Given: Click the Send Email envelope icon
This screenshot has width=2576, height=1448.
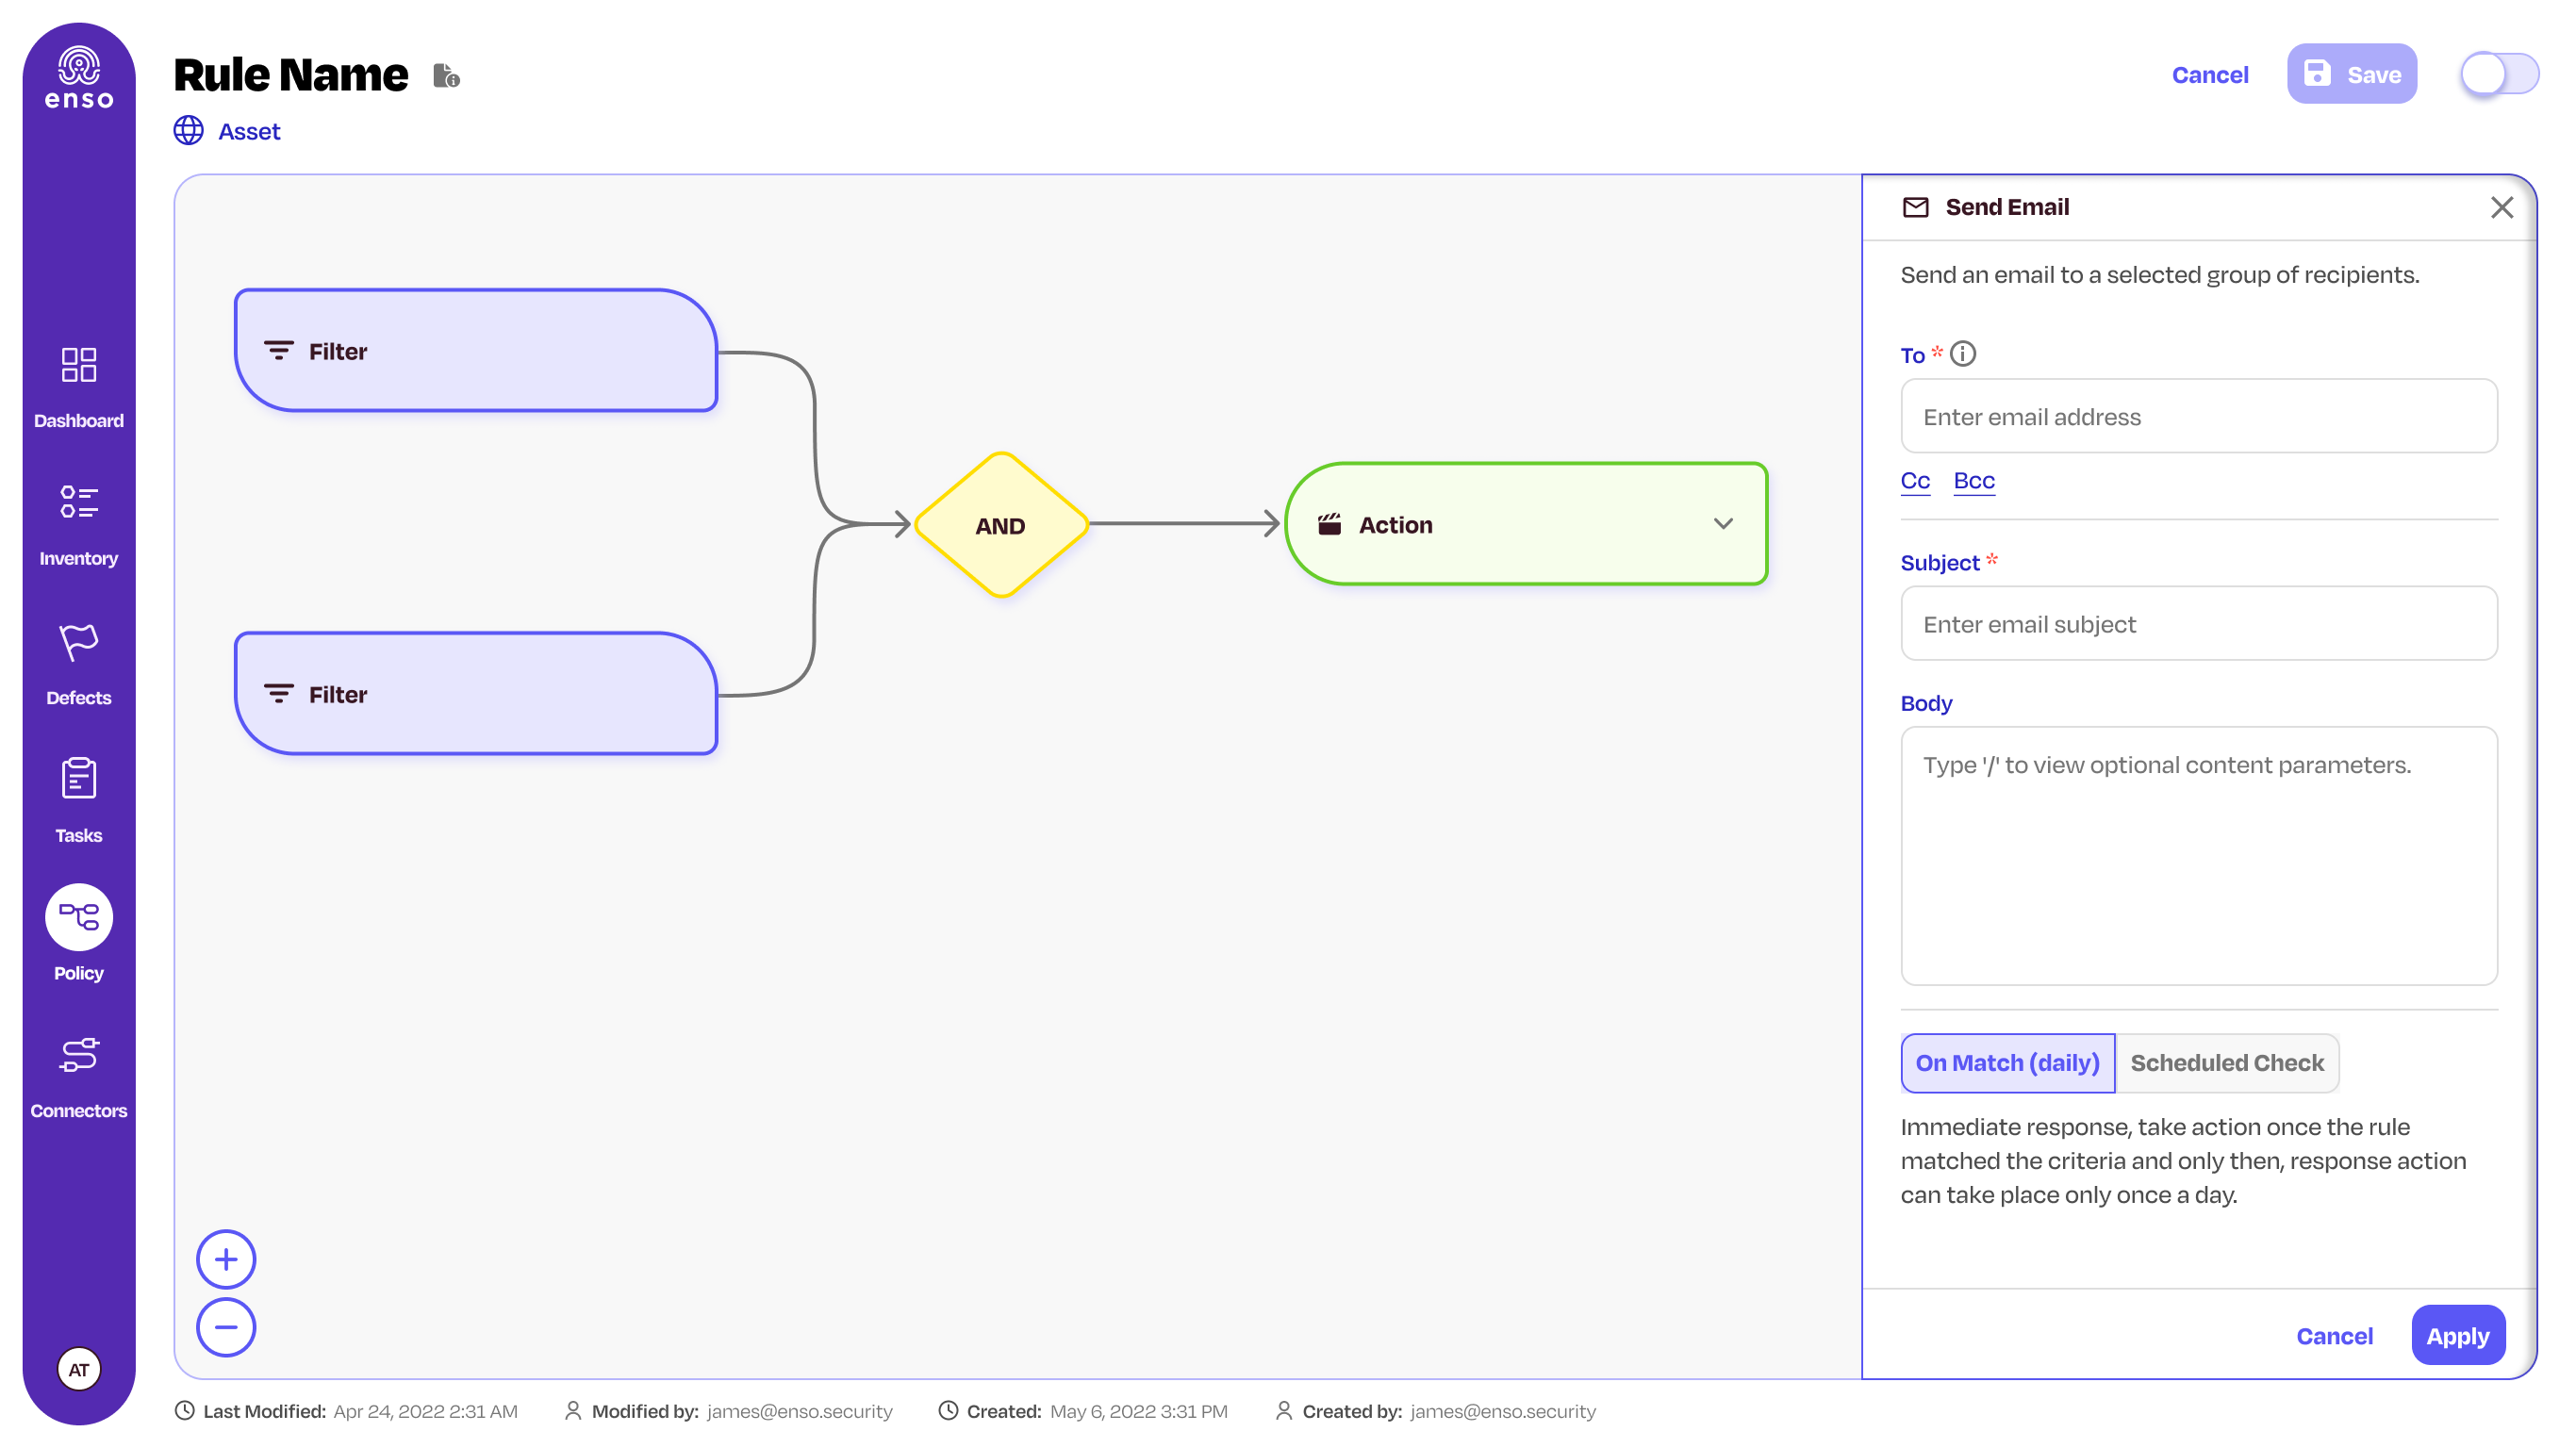Looking at the screenshot, I should click(x=1915, y=207).
